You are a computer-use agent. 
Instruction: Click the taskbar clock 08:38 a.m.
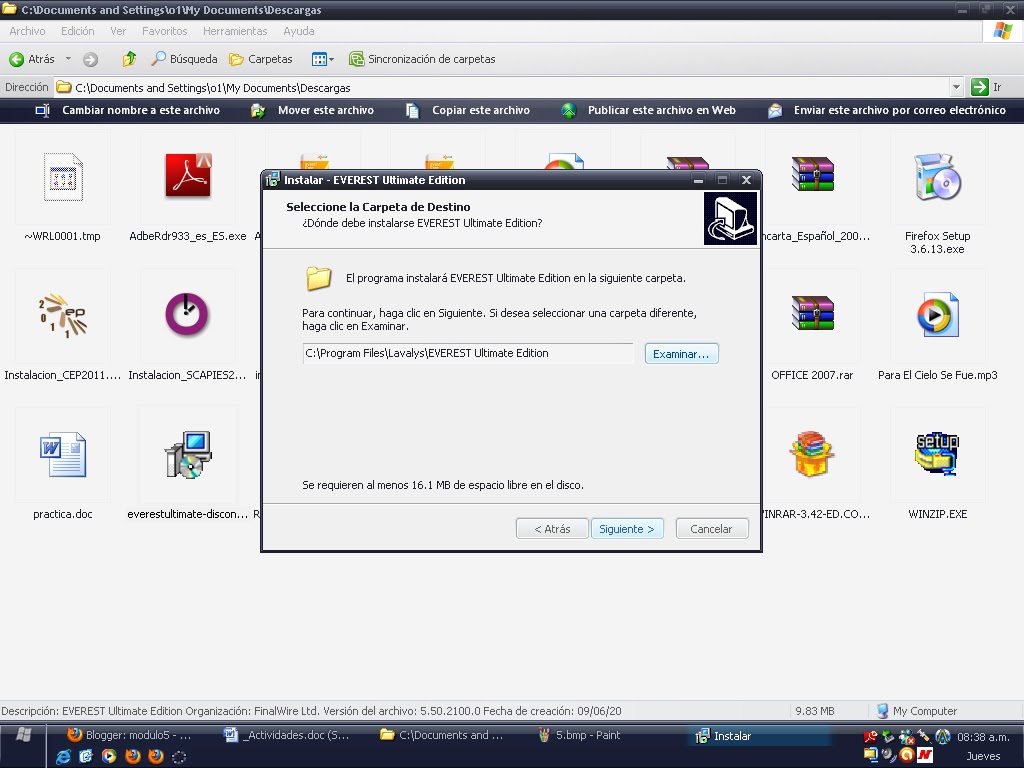pos(983,737)
